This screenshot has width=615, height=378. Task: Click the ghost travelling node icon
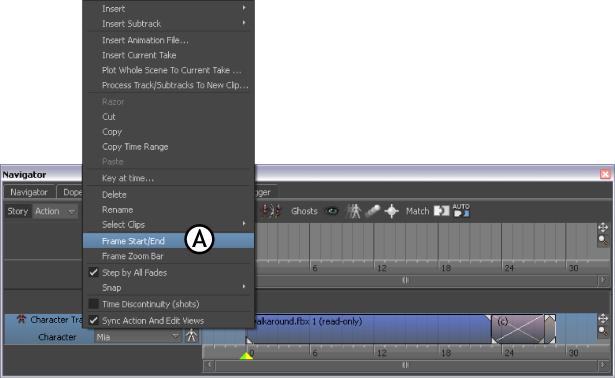click(372, 211)
